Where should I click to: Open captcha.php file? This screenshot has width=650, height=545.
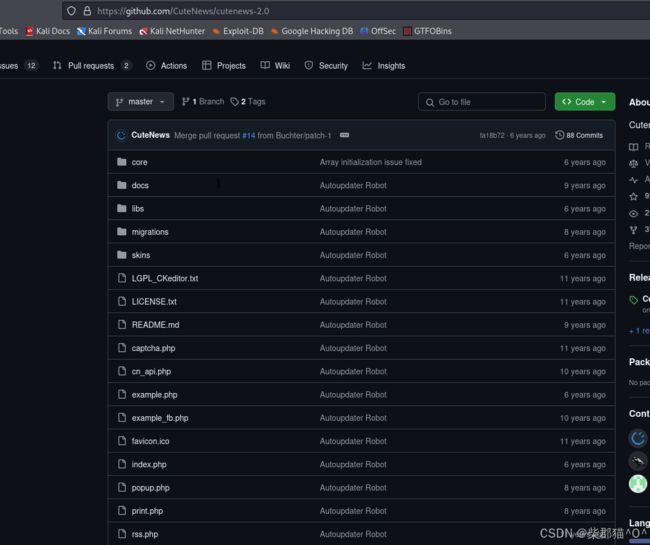pos(153,348)
